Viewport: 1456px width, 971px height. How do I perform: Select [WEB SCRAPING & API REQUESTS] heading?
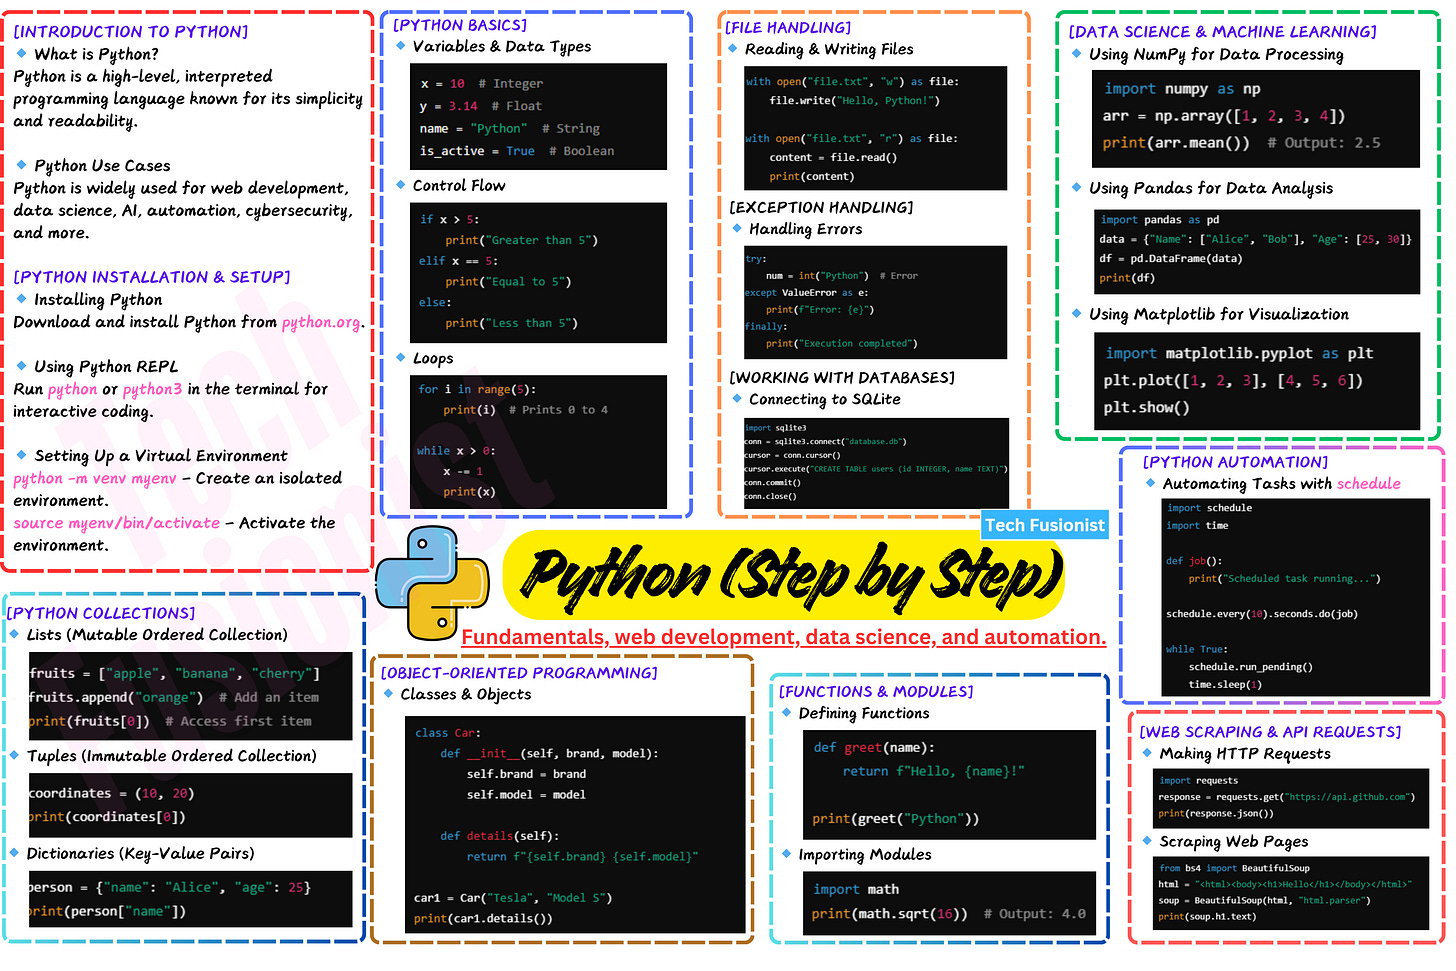point(1271,732)
